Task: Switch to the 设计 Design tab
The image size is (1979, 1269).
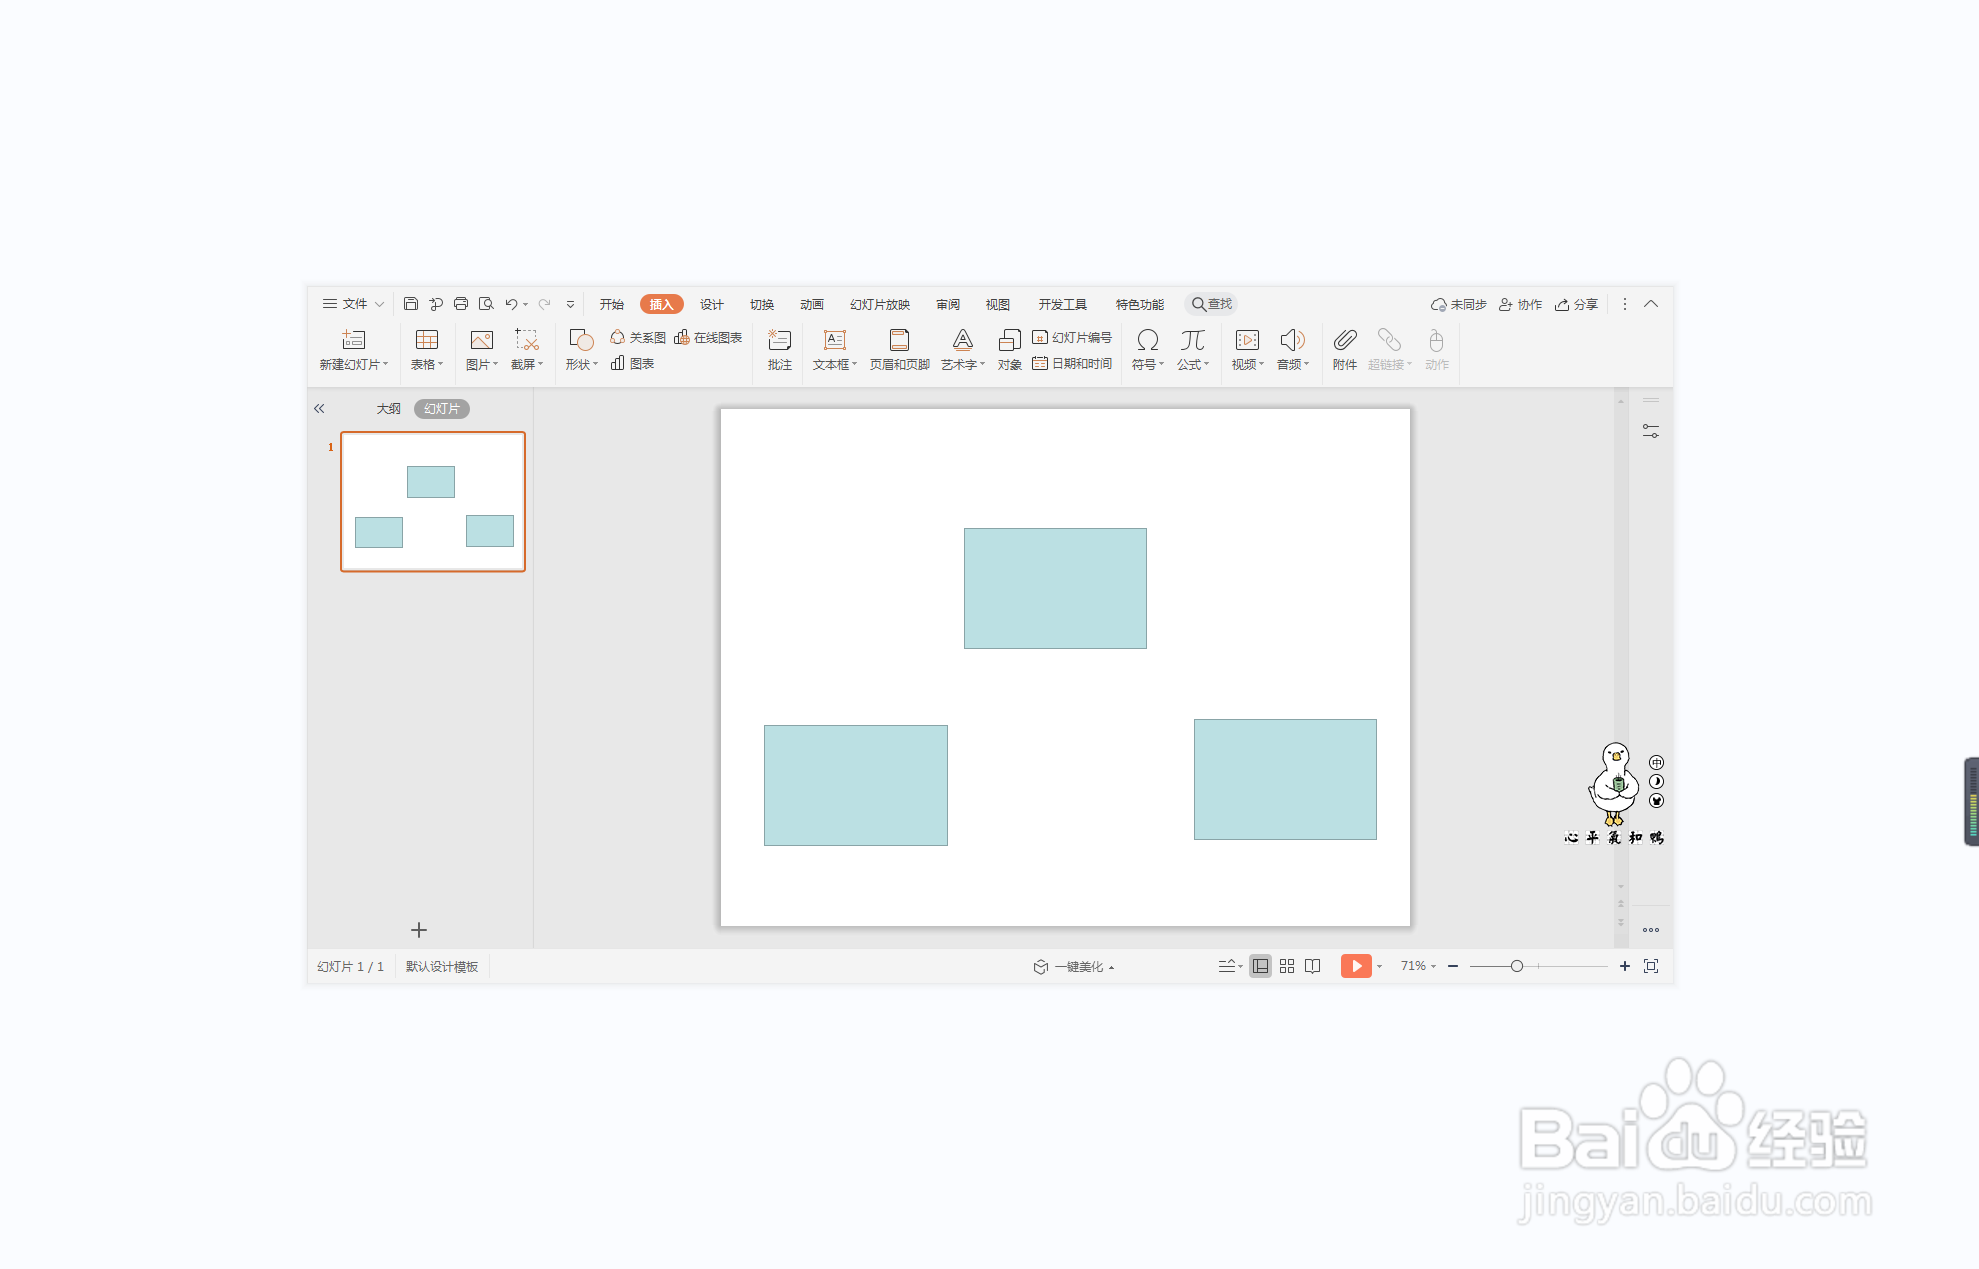Action: tap(711, 304)
